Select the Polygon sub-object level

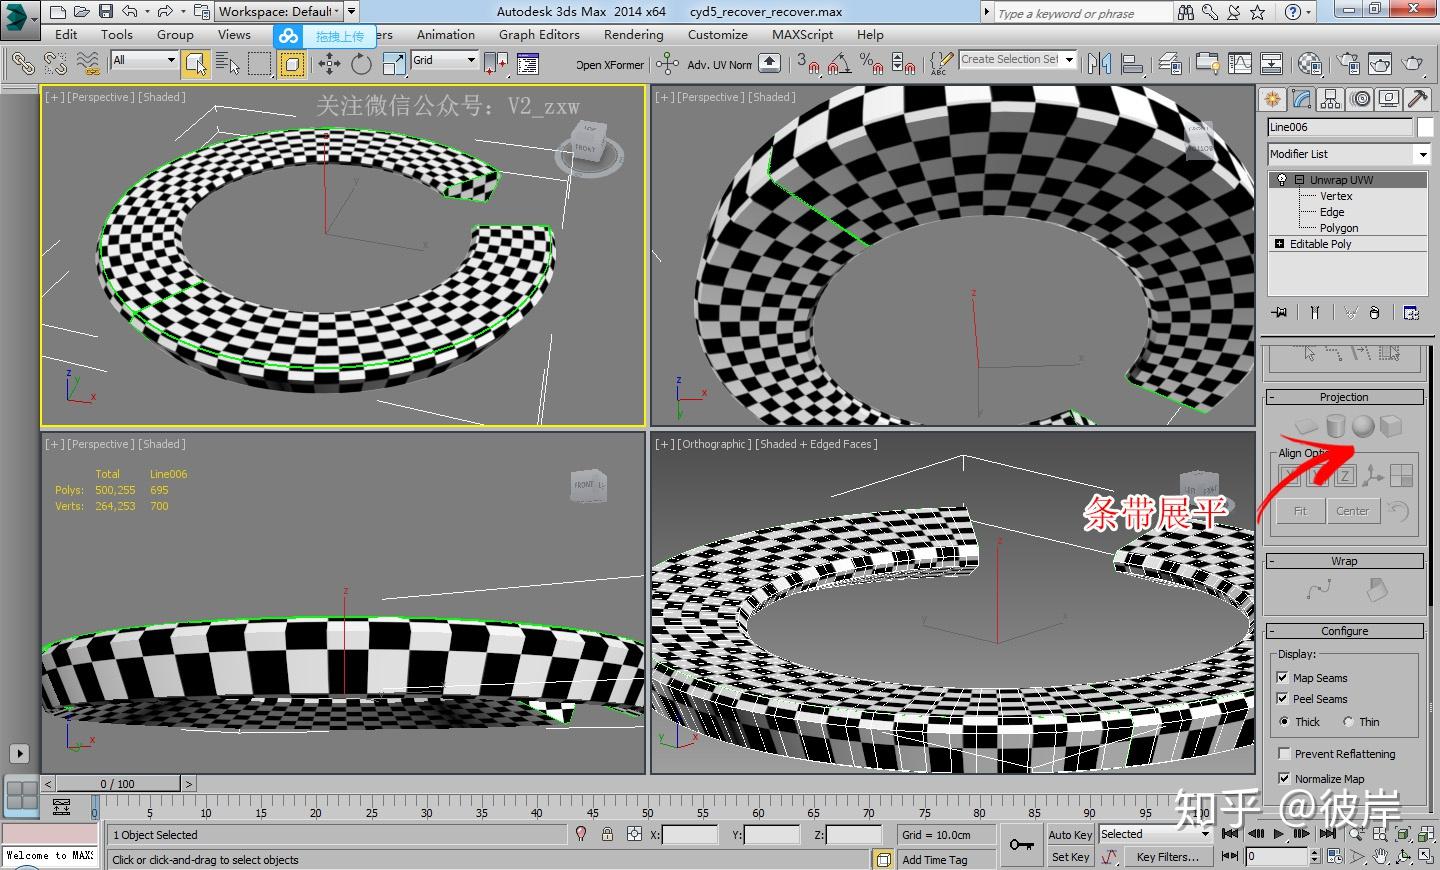(1338, 228)
